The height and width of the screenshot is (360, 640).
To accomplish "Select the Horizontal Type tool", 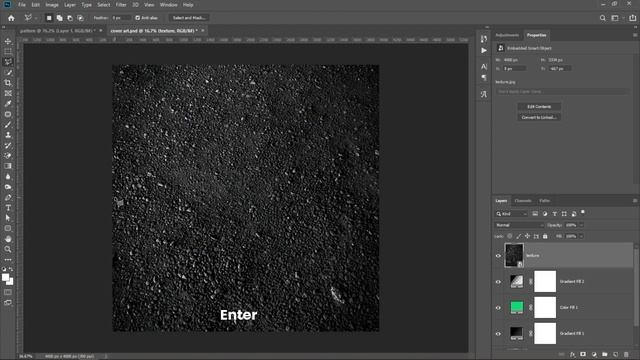I will pos(8,208).
